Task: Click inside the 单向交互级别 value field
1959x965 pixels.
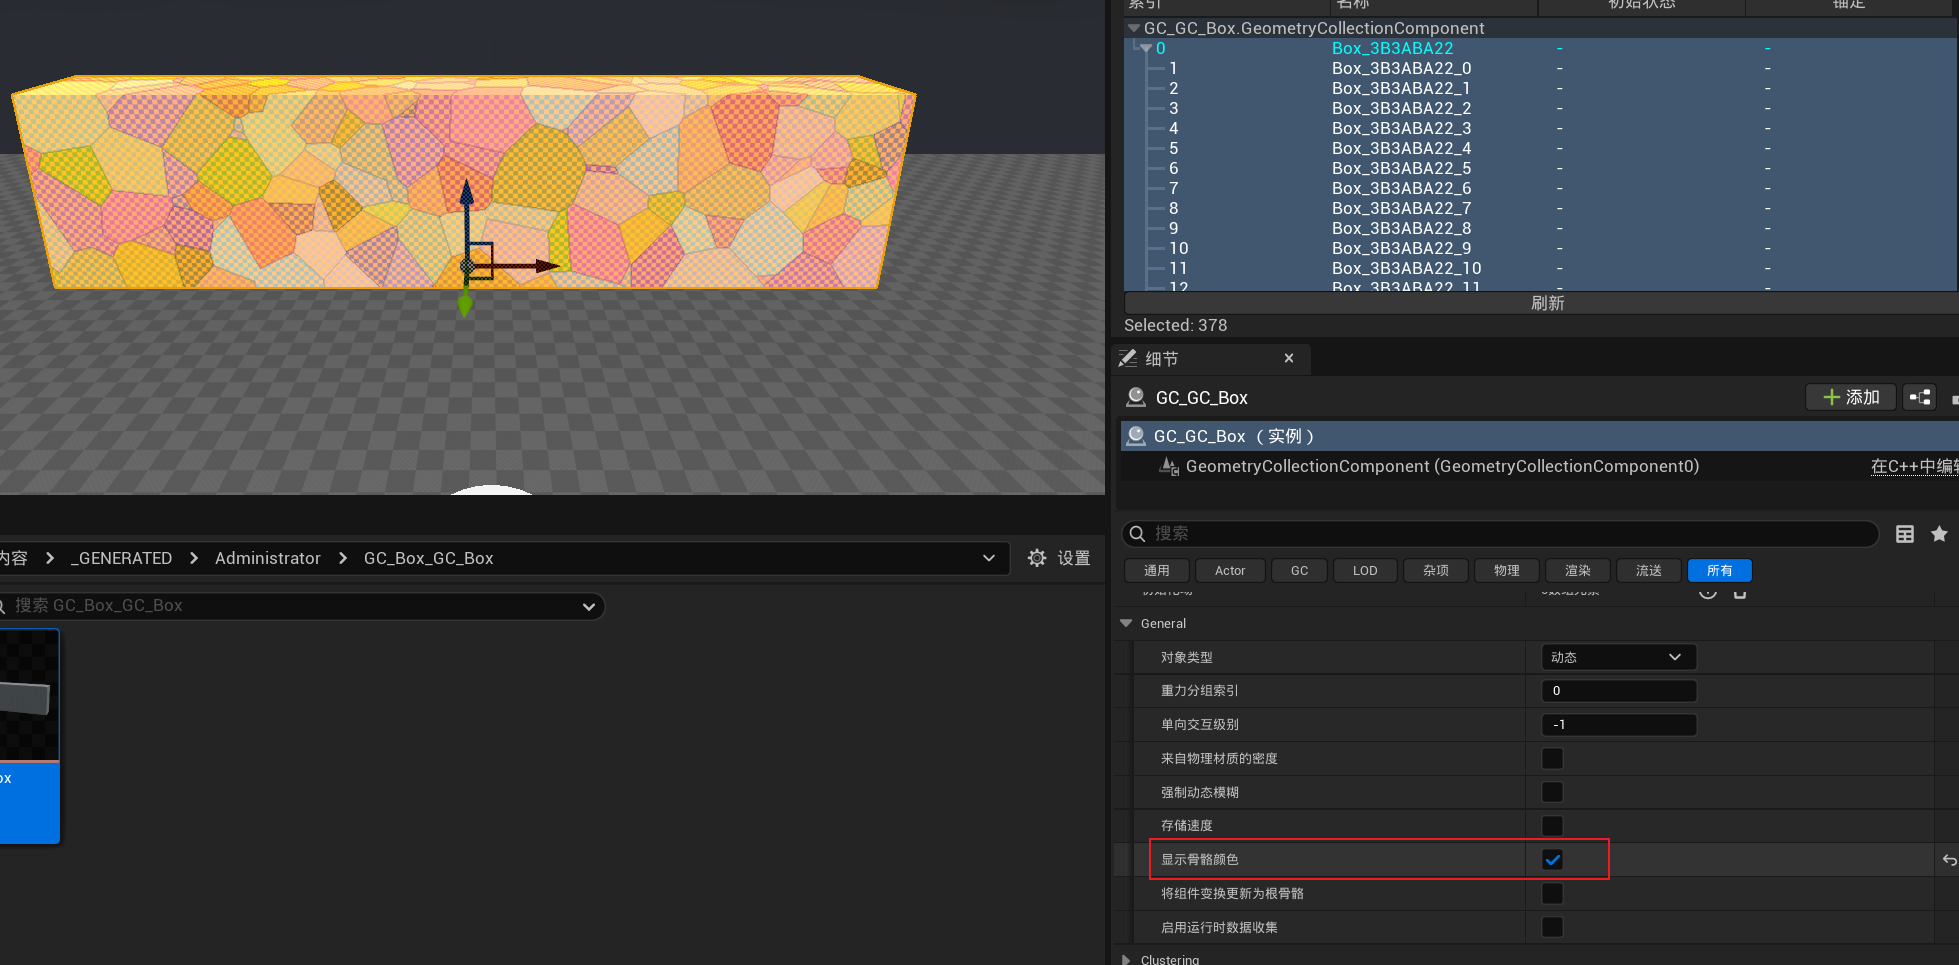Action: 1617,724
